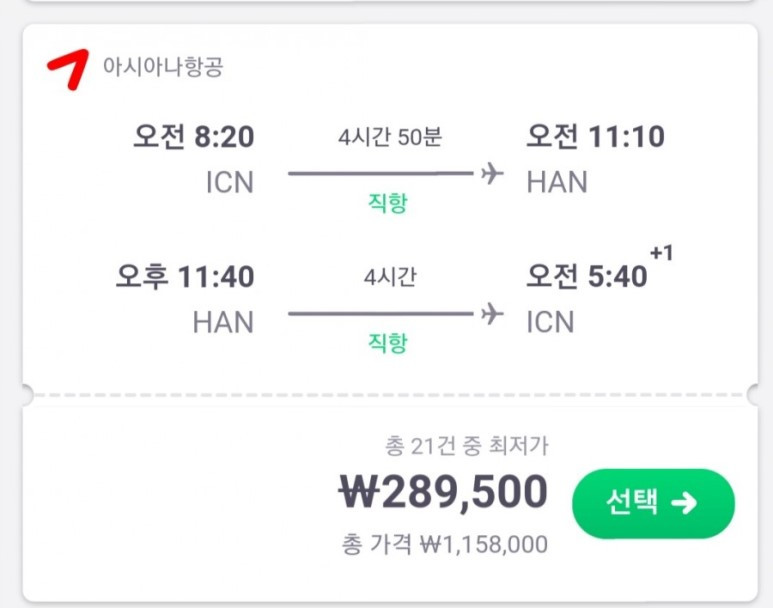773x608 pixels.
Task: Click the outbound flight airplane icon
Action: point(490,174)
